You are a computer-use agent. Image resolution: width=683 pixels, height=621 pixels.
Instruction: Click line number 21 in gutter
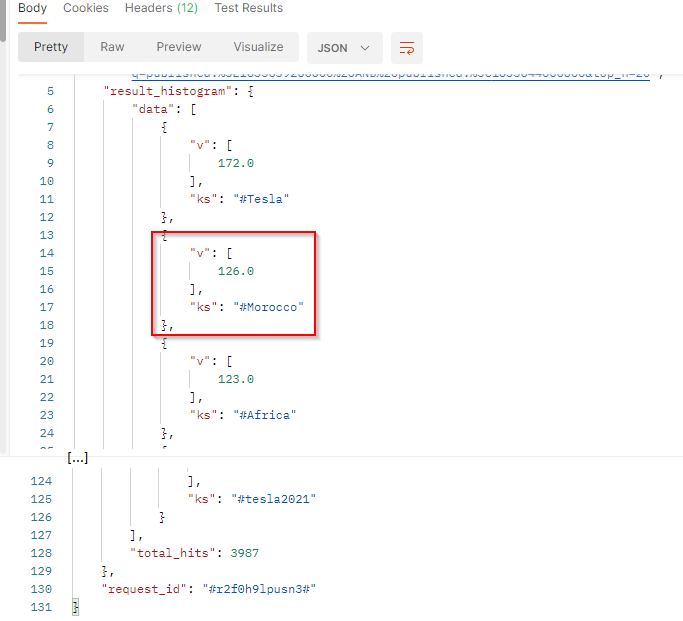coord(47,379)
